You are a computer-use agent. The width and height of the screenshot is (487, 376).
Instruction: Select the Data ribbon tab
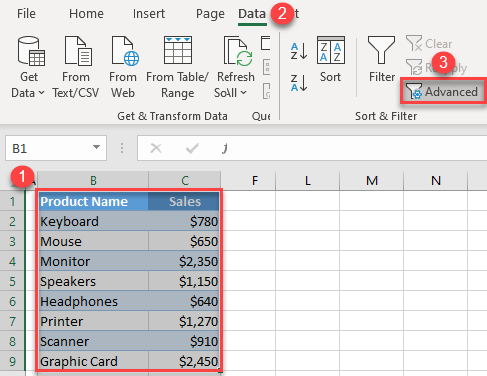coord(252,14)
